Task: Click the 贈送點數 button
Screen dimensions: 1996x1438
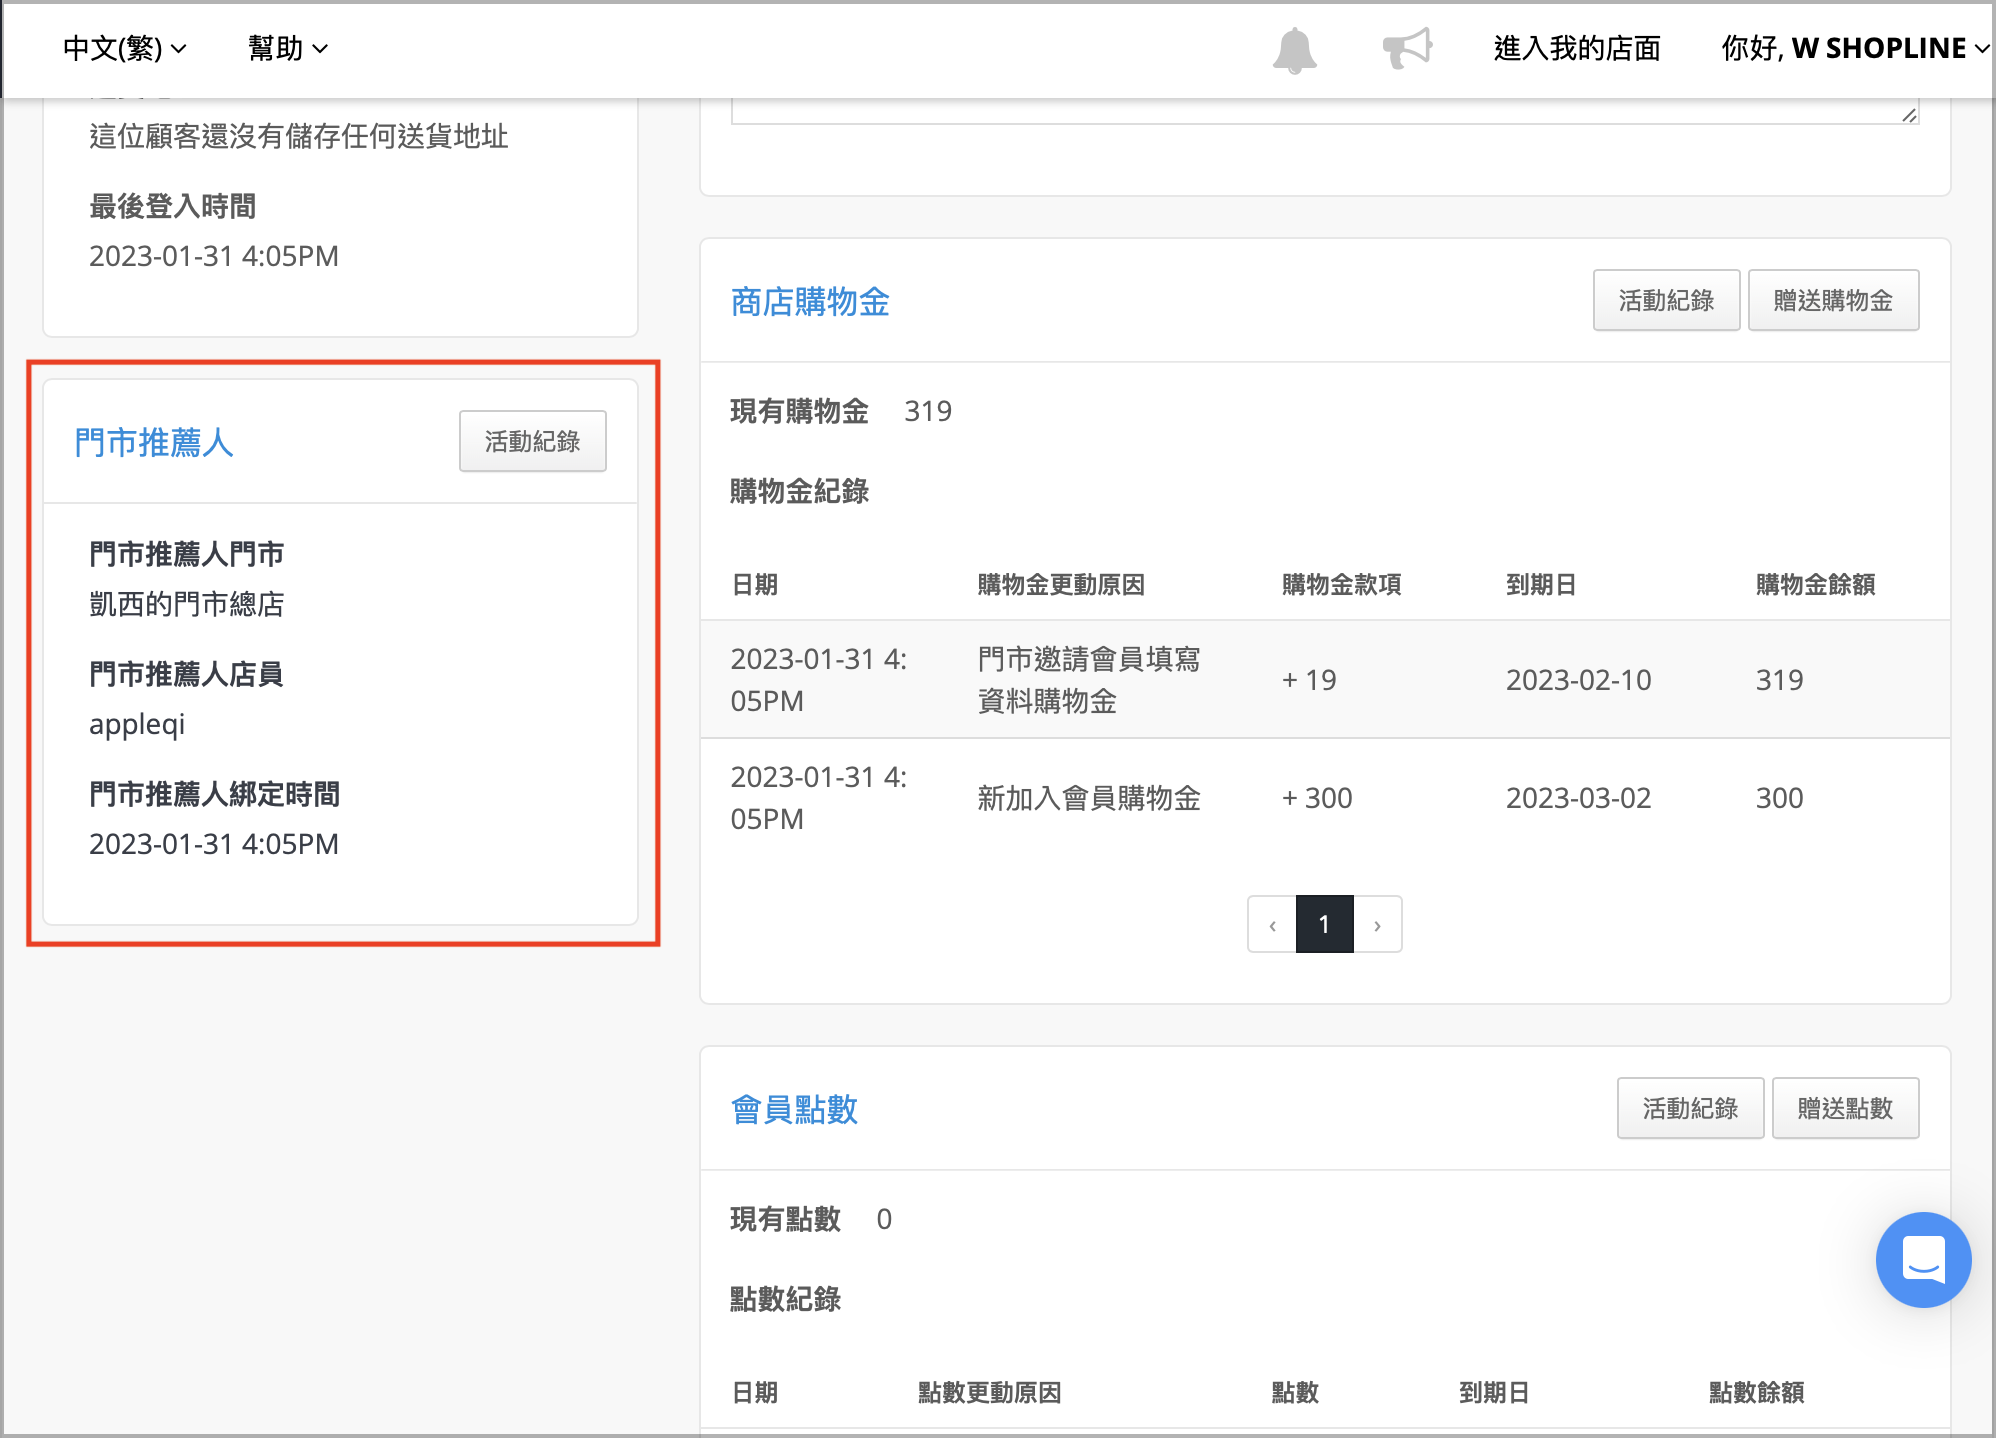Action: point(1845,1108)
